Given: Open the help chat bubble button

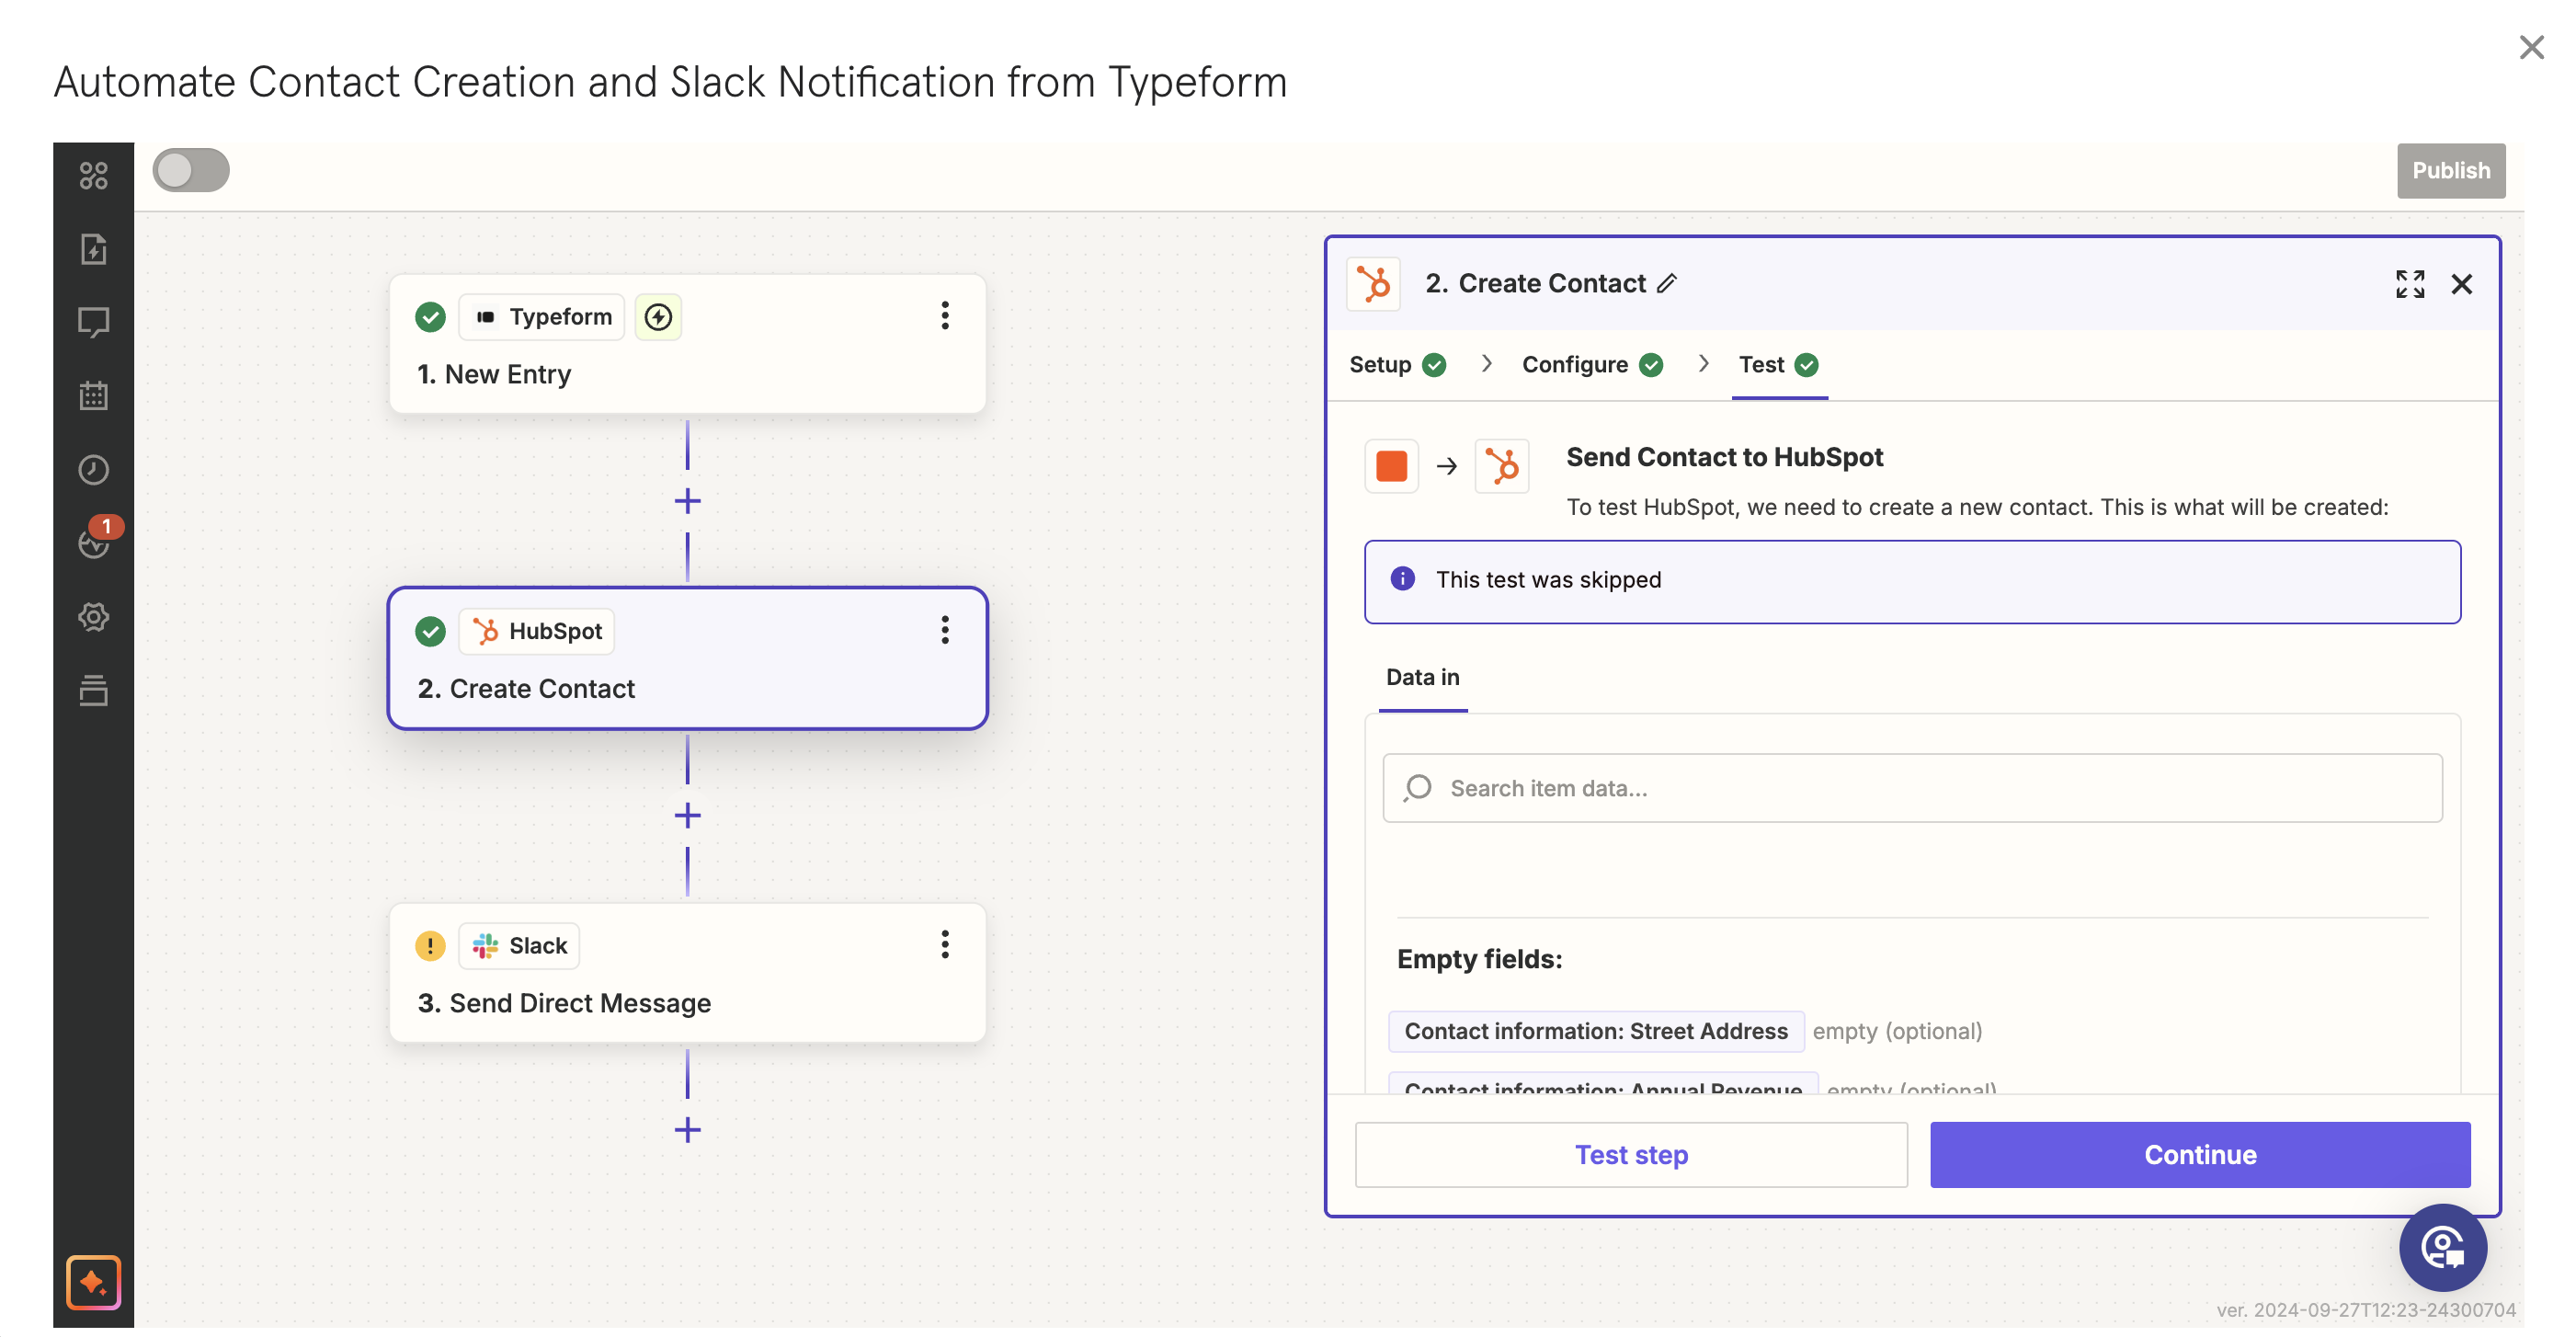Looking at the screenshot, I should 2442,1247.
